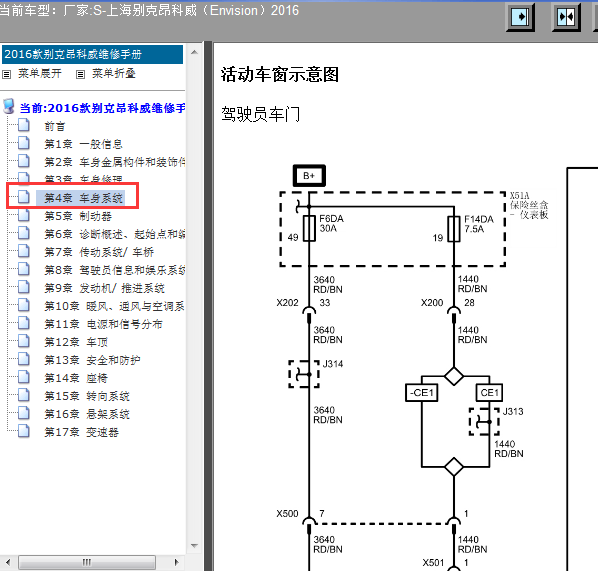Click the page icon beside 第12章
The image size is (598, 571).
[24, 341]
